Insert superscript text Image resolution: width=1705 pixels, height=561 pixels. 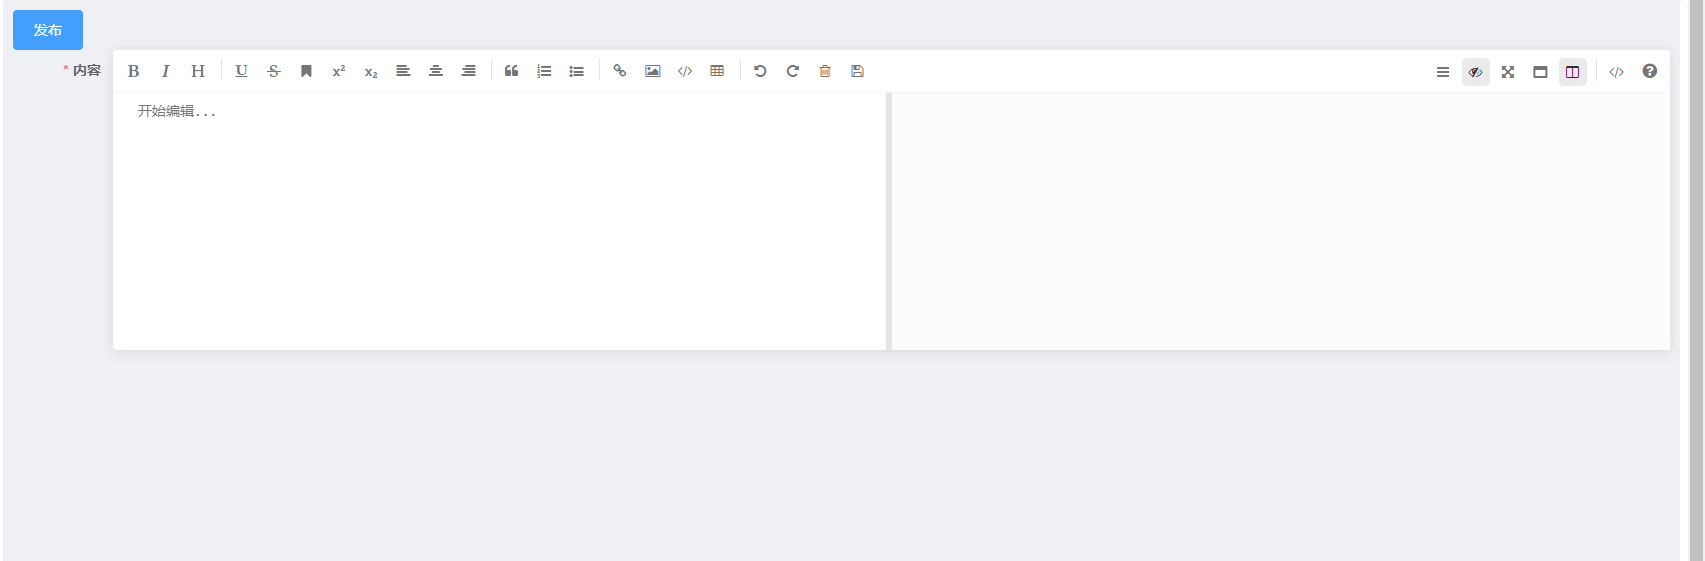[339, 71]
